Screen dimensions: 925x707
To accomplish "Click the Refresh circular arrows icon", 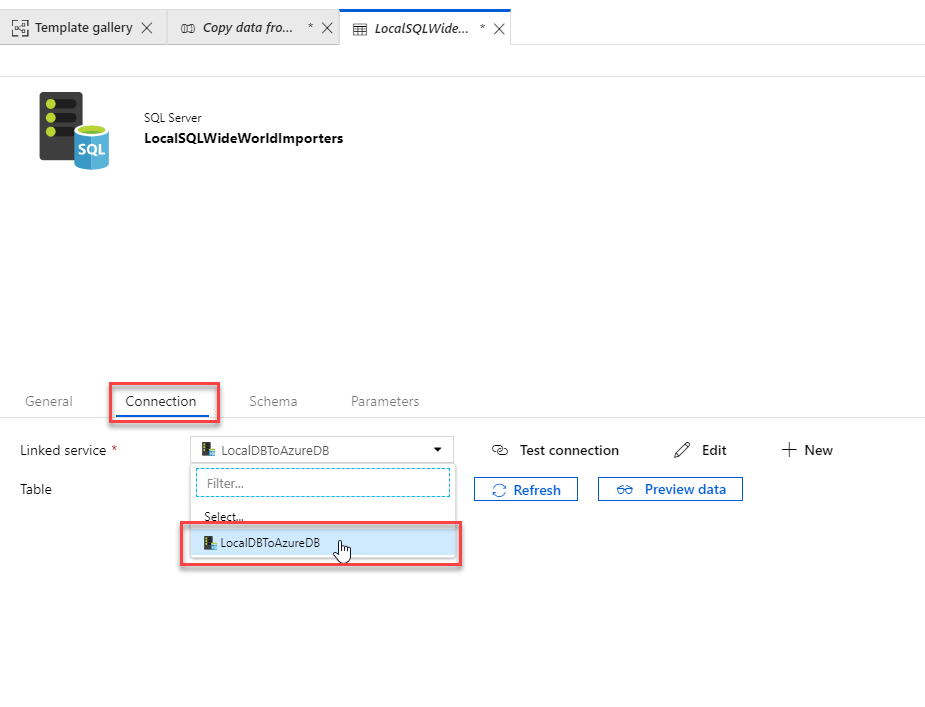I will (x=499, y=490).
